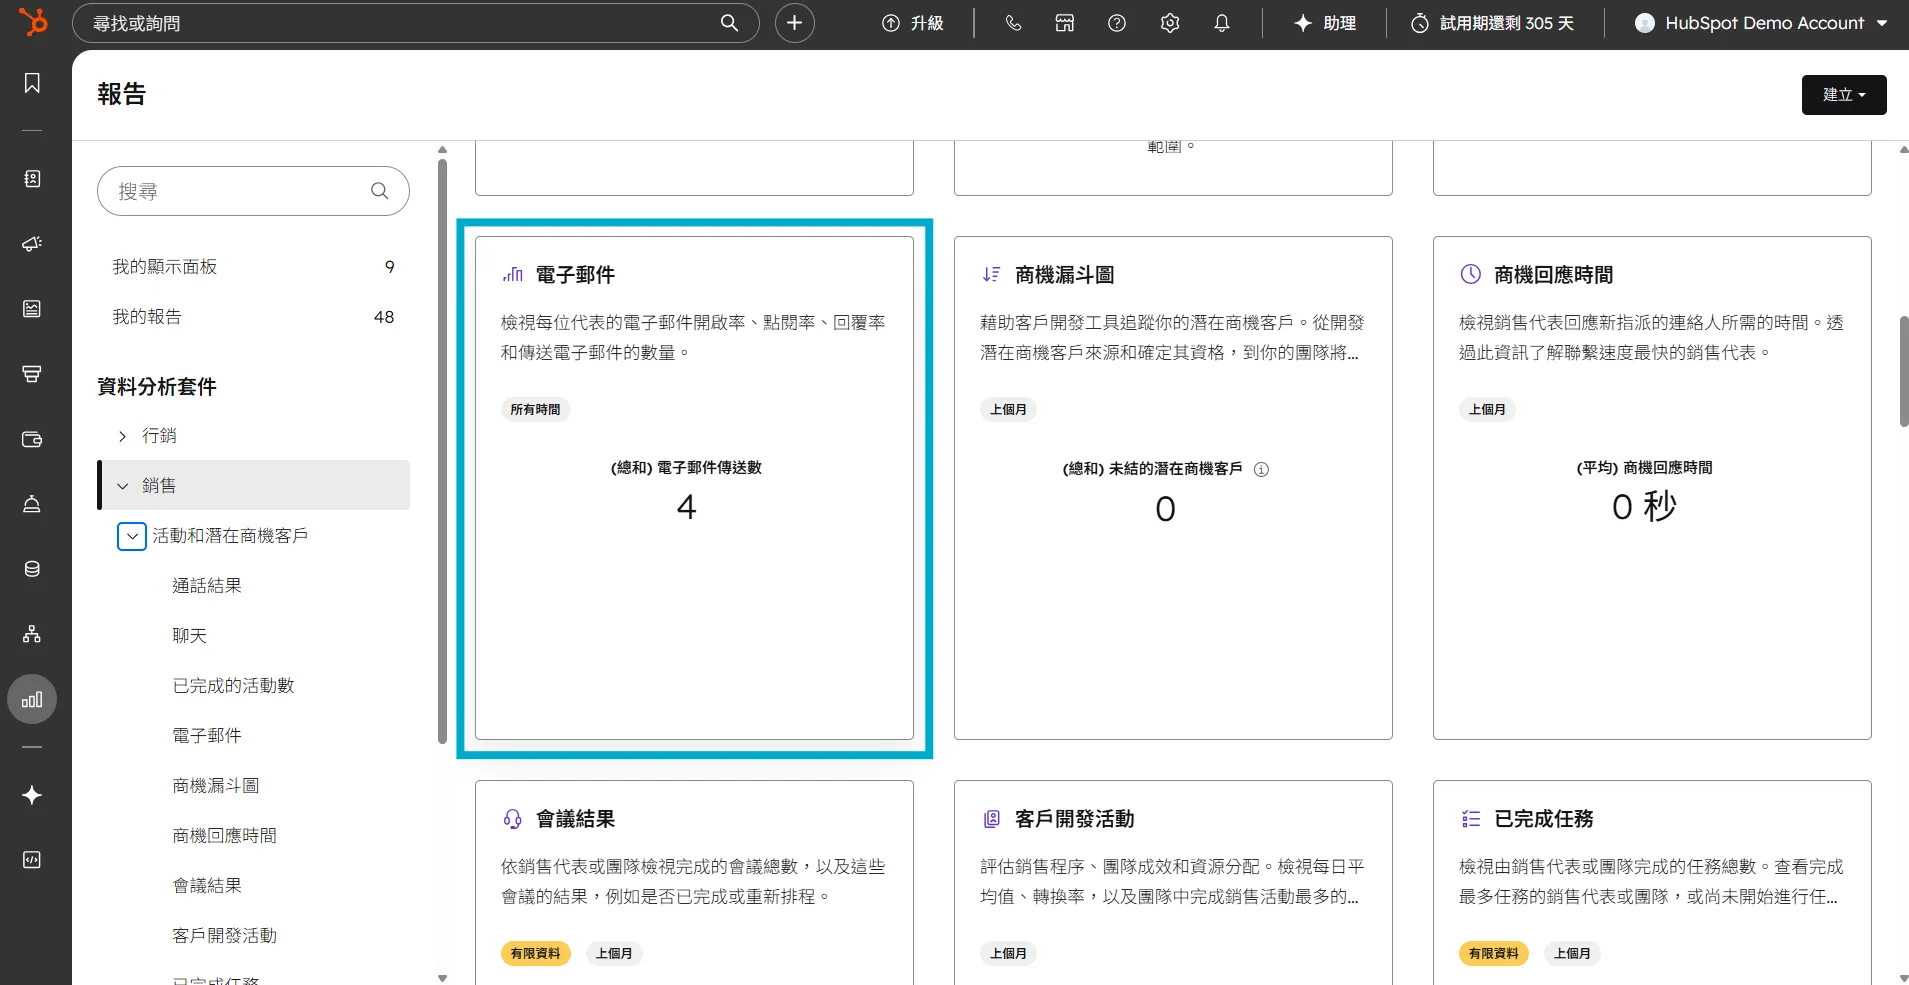The image size is (1909, 985).
Task: Select 會議結果 in the sidebar tree
Action: [207, 886]
